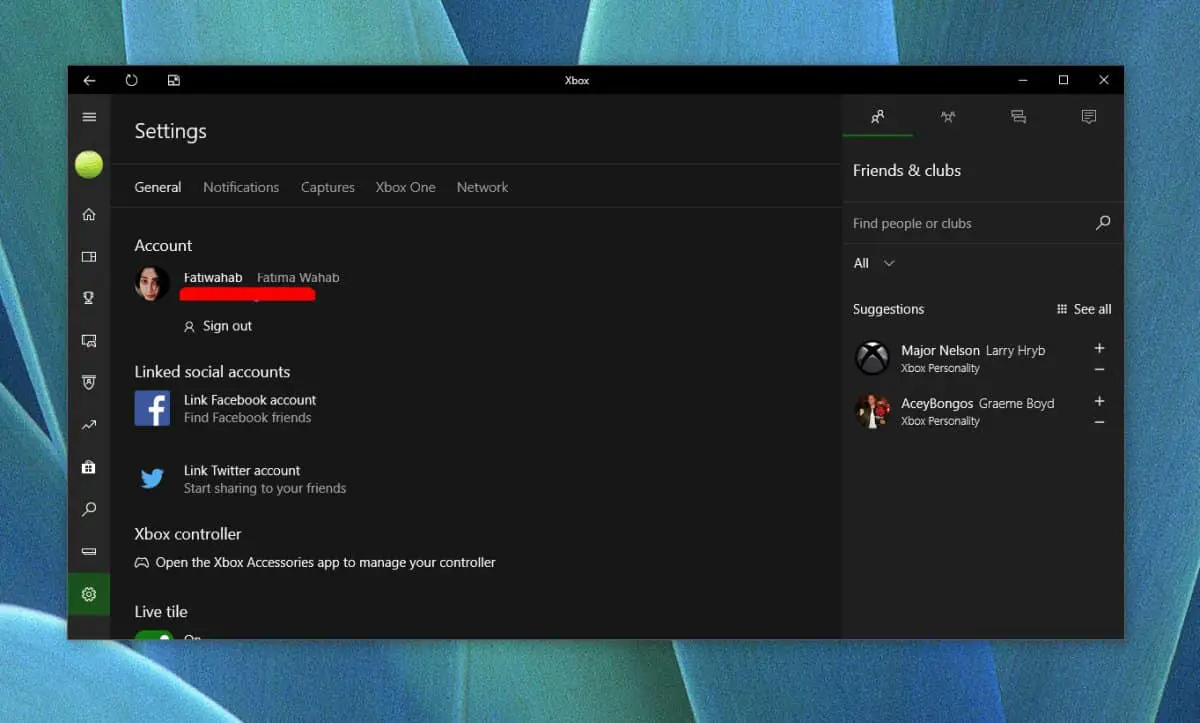Select the Parties tab icon

[x=948, y=117]
